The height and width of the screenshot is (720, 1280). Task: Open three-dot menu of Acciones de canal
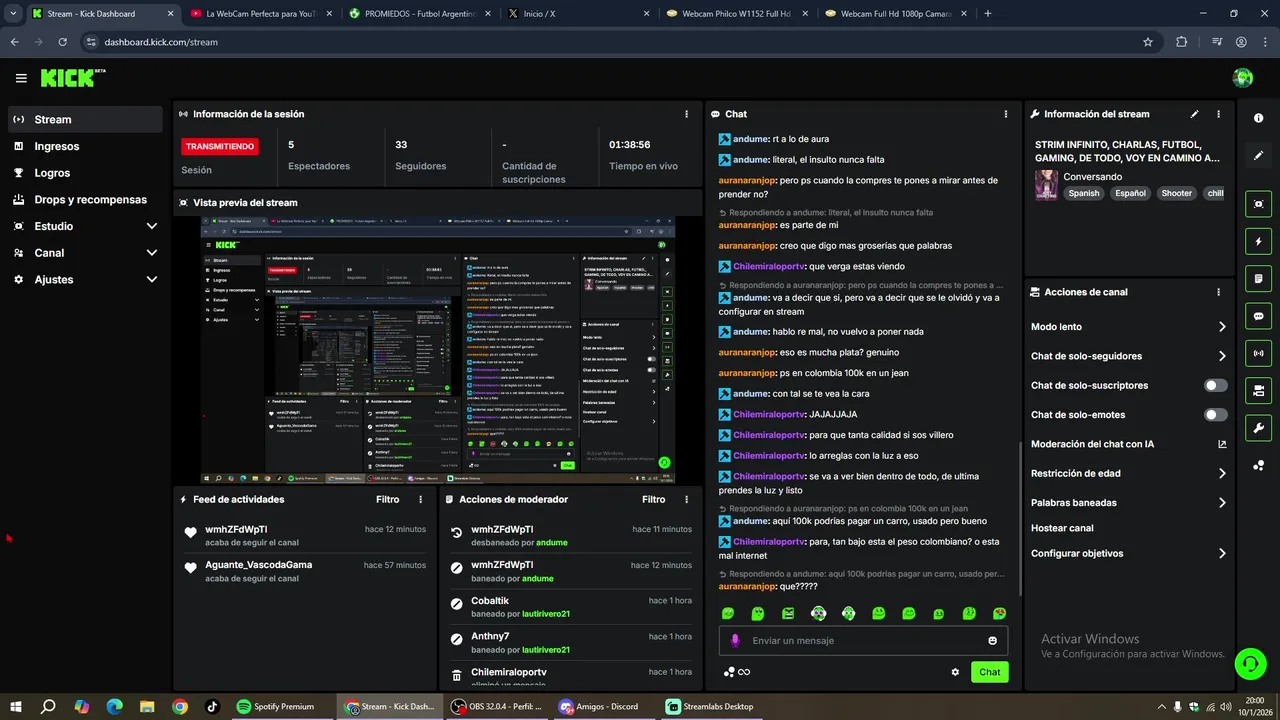tap(1218, 292)
